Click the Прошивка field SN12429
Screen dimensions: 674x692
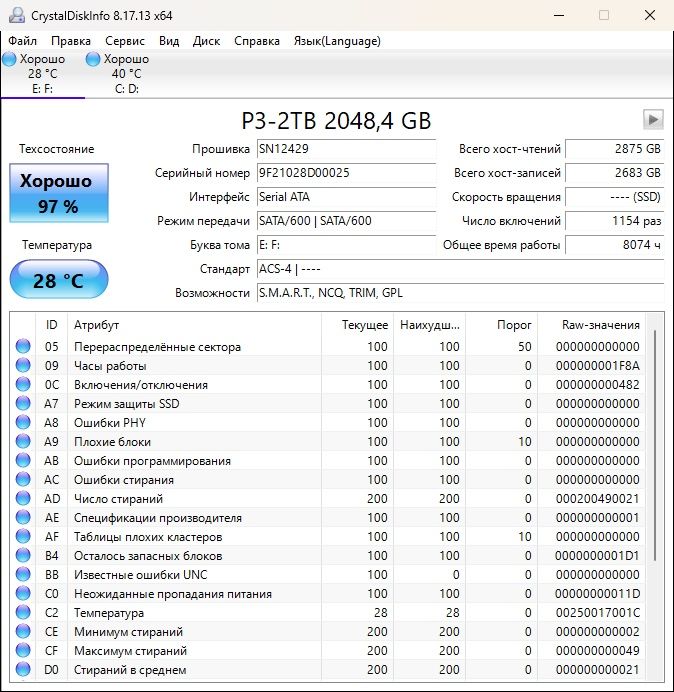pos(346,149)
